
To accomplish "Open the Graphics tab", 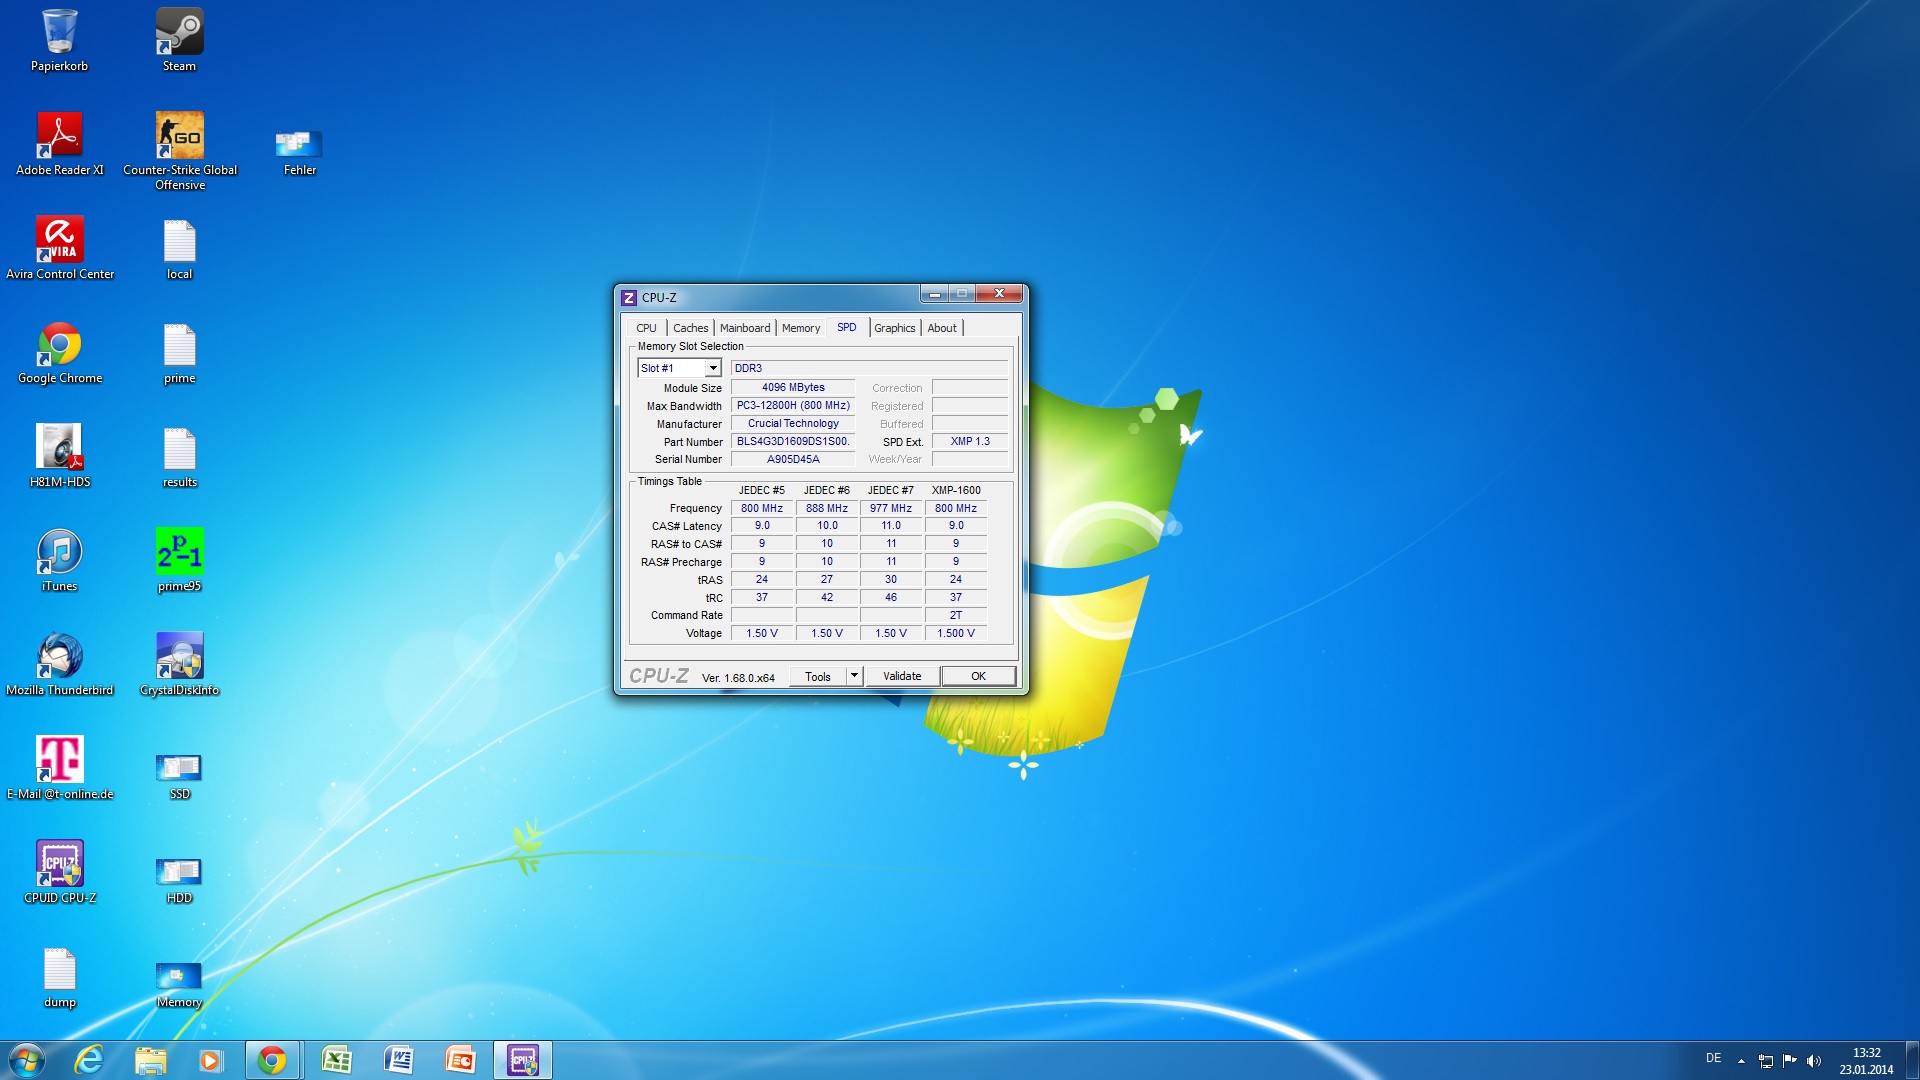I will (894, 328).
